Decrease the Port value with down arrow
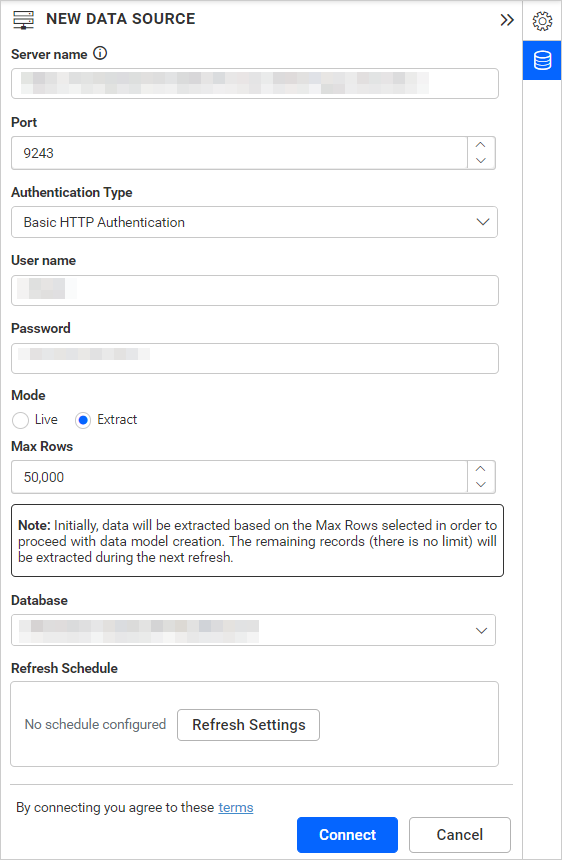562x860 pixels. pyautogui.click(x=481, y=161)
